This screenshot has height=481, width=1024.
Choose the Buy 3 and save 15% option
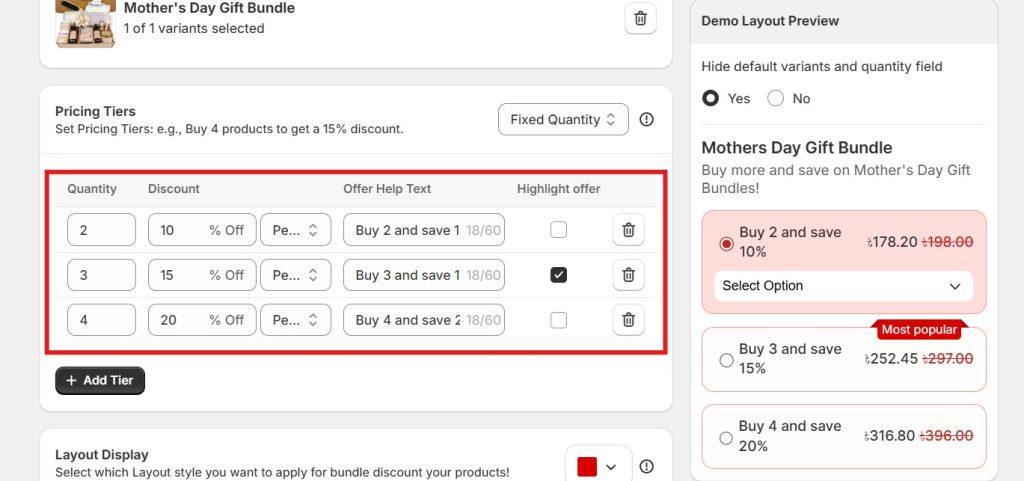tap(726, 360)
